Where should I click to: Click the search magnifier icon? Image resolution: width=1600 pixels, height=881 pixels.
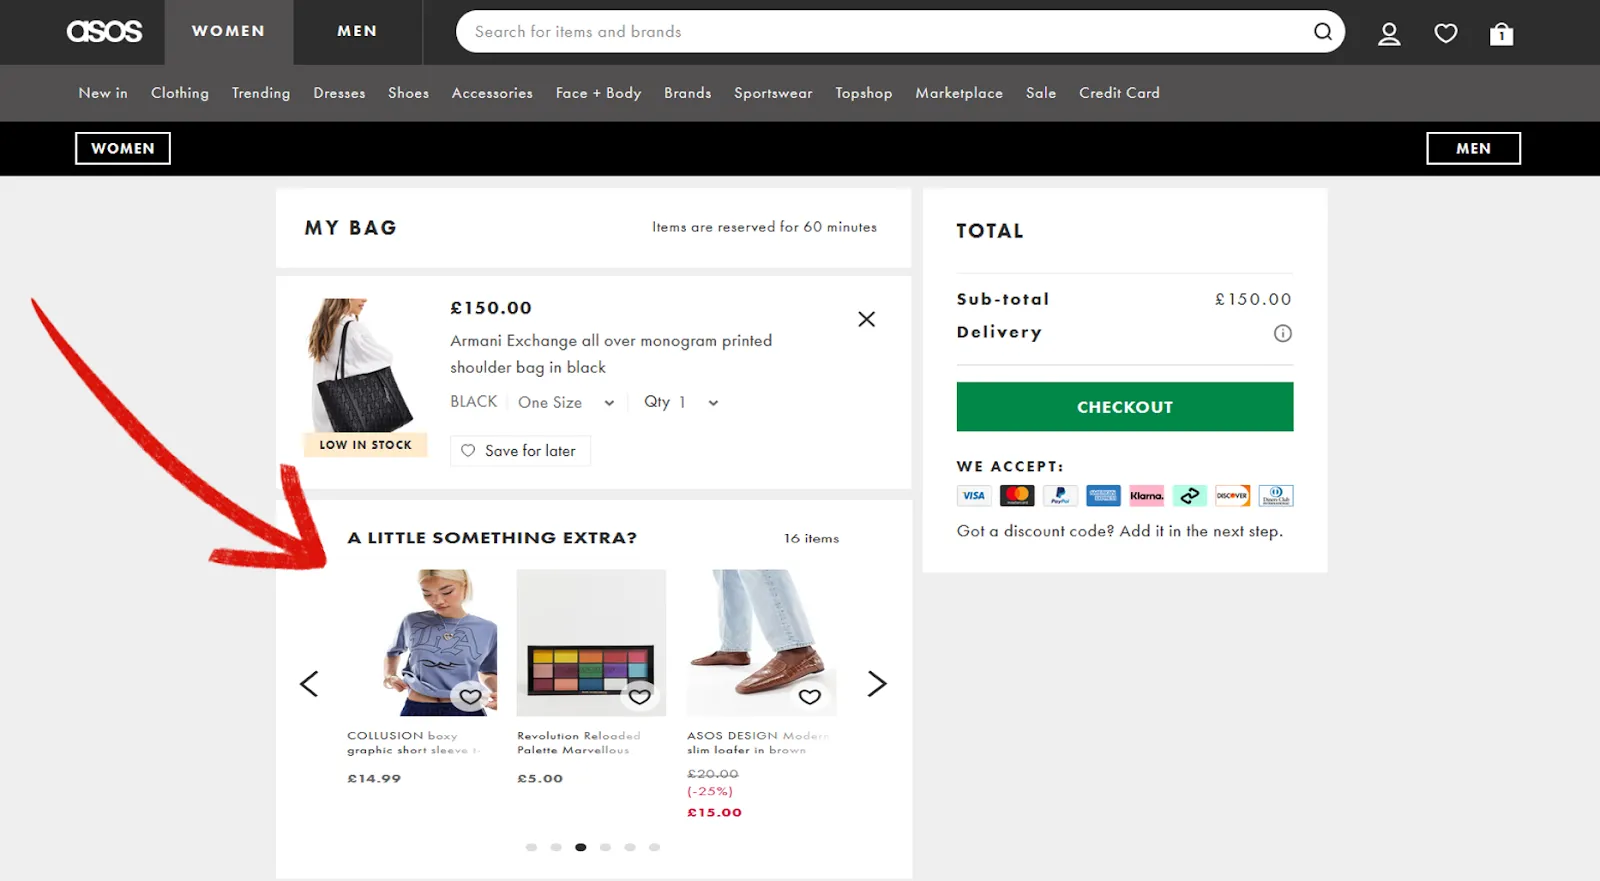tap(1322, 32)
